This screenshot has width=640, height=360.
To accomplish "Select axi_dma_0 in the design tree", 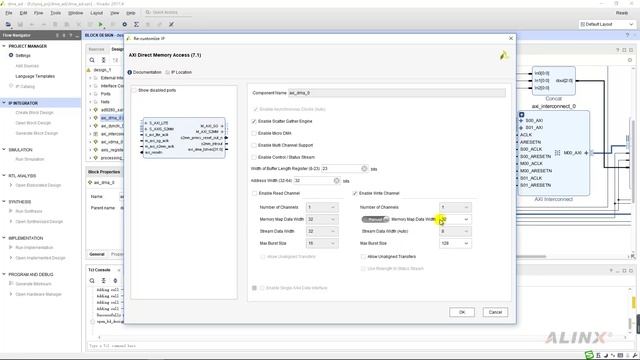I will (x=111, y=118).
